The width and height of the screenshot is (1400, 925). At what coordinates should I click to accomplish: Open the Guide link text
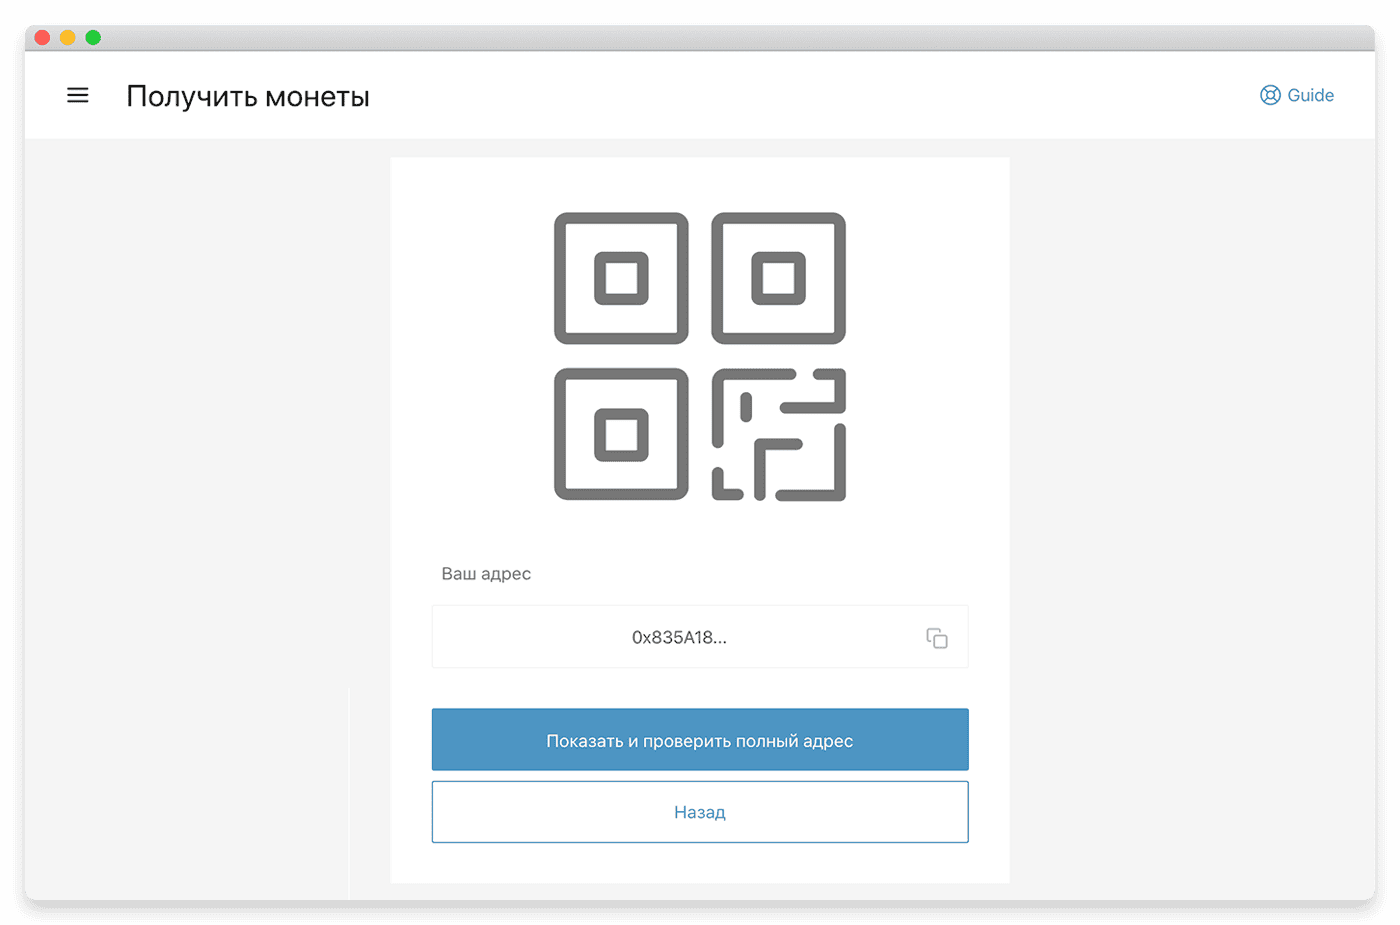tap(1310, 95)
